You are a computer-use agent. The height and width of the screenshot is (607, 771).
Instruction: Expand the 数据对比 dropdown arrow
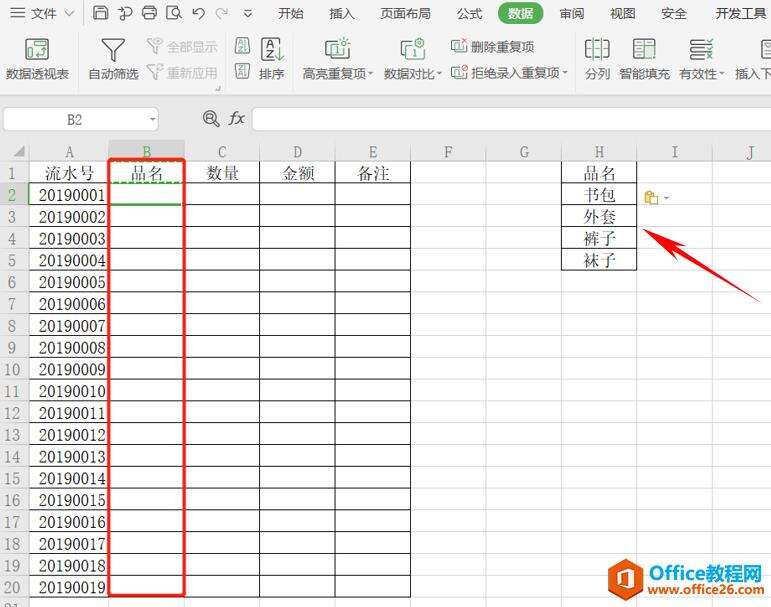[x=439, y=74]
